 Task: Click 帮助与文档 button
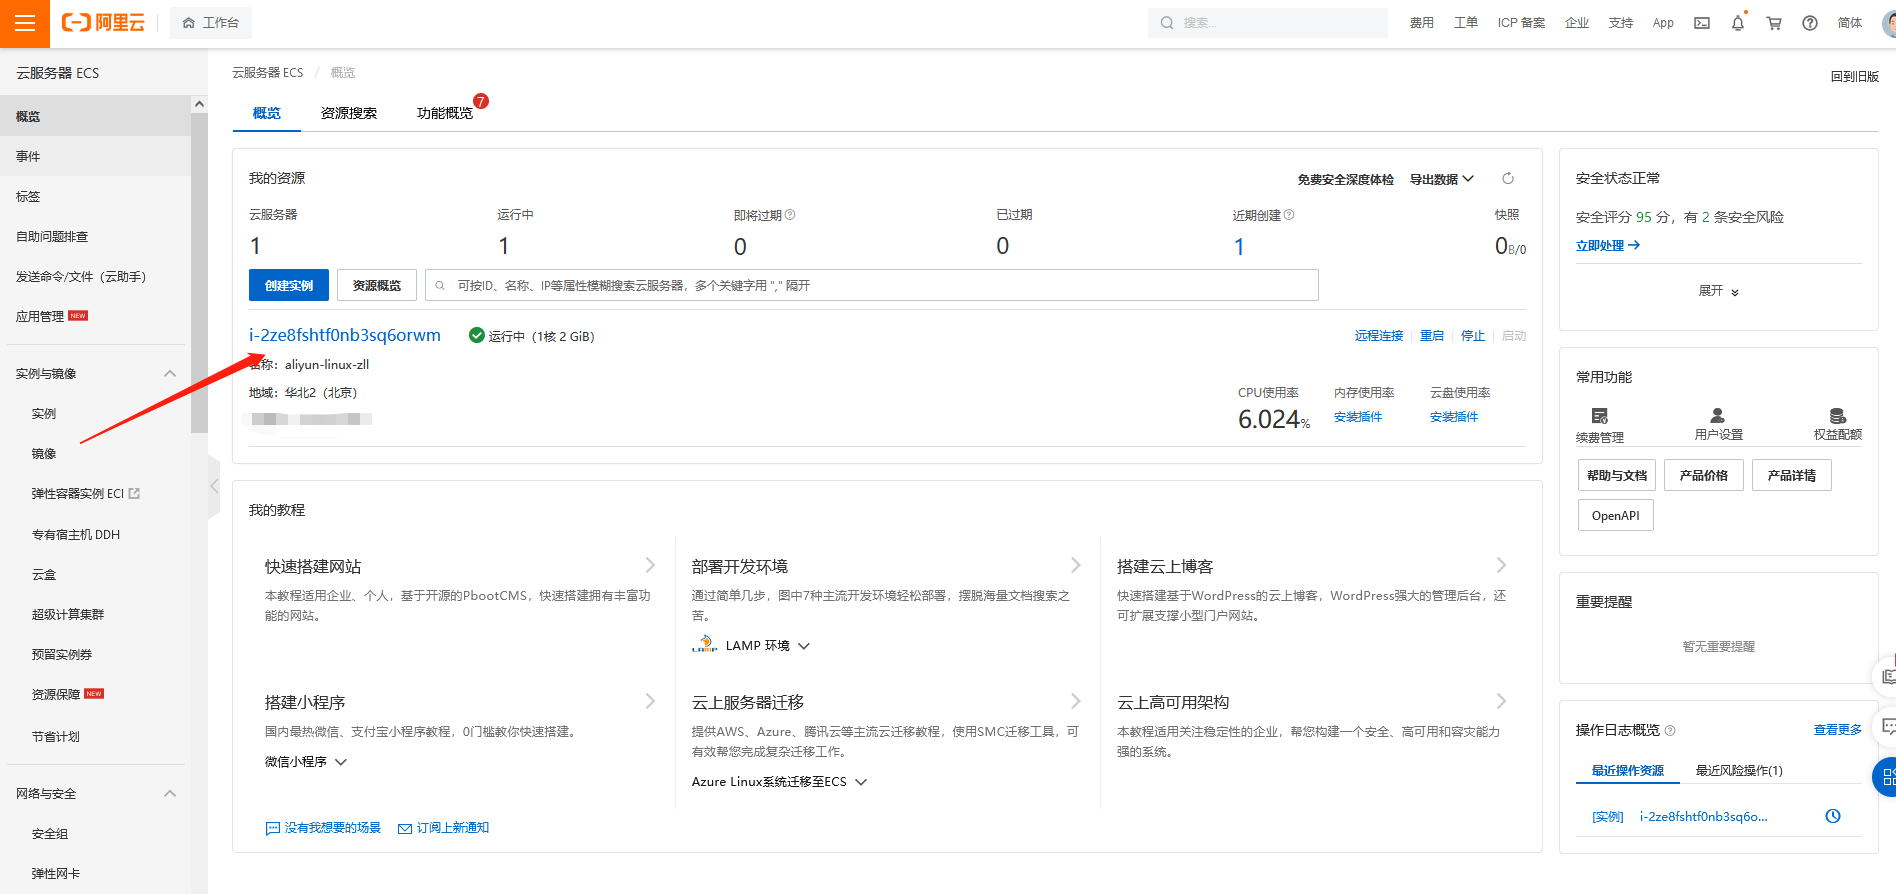tap(1617, 475)
